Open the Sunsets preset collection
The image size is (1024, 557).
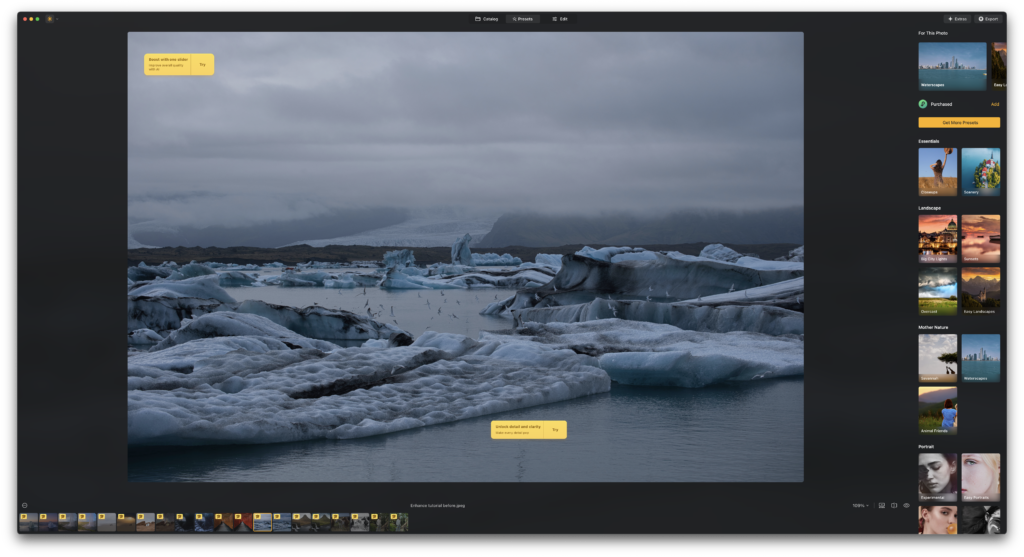click(980, 239)
